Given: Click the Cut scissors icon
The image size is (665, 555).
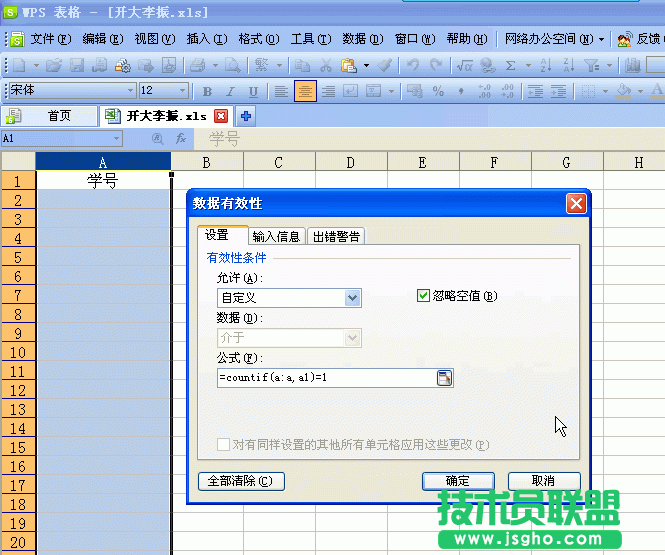Looking at the screenshot, I should (x=326, y=65).
